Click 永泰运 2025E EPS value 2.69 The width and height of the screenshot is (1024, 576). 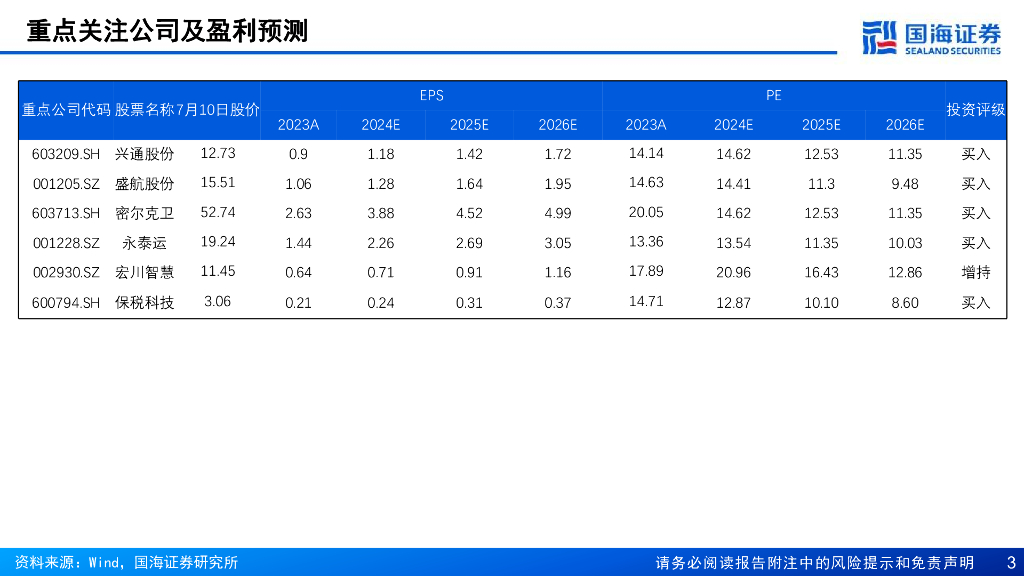pos(469,244)
